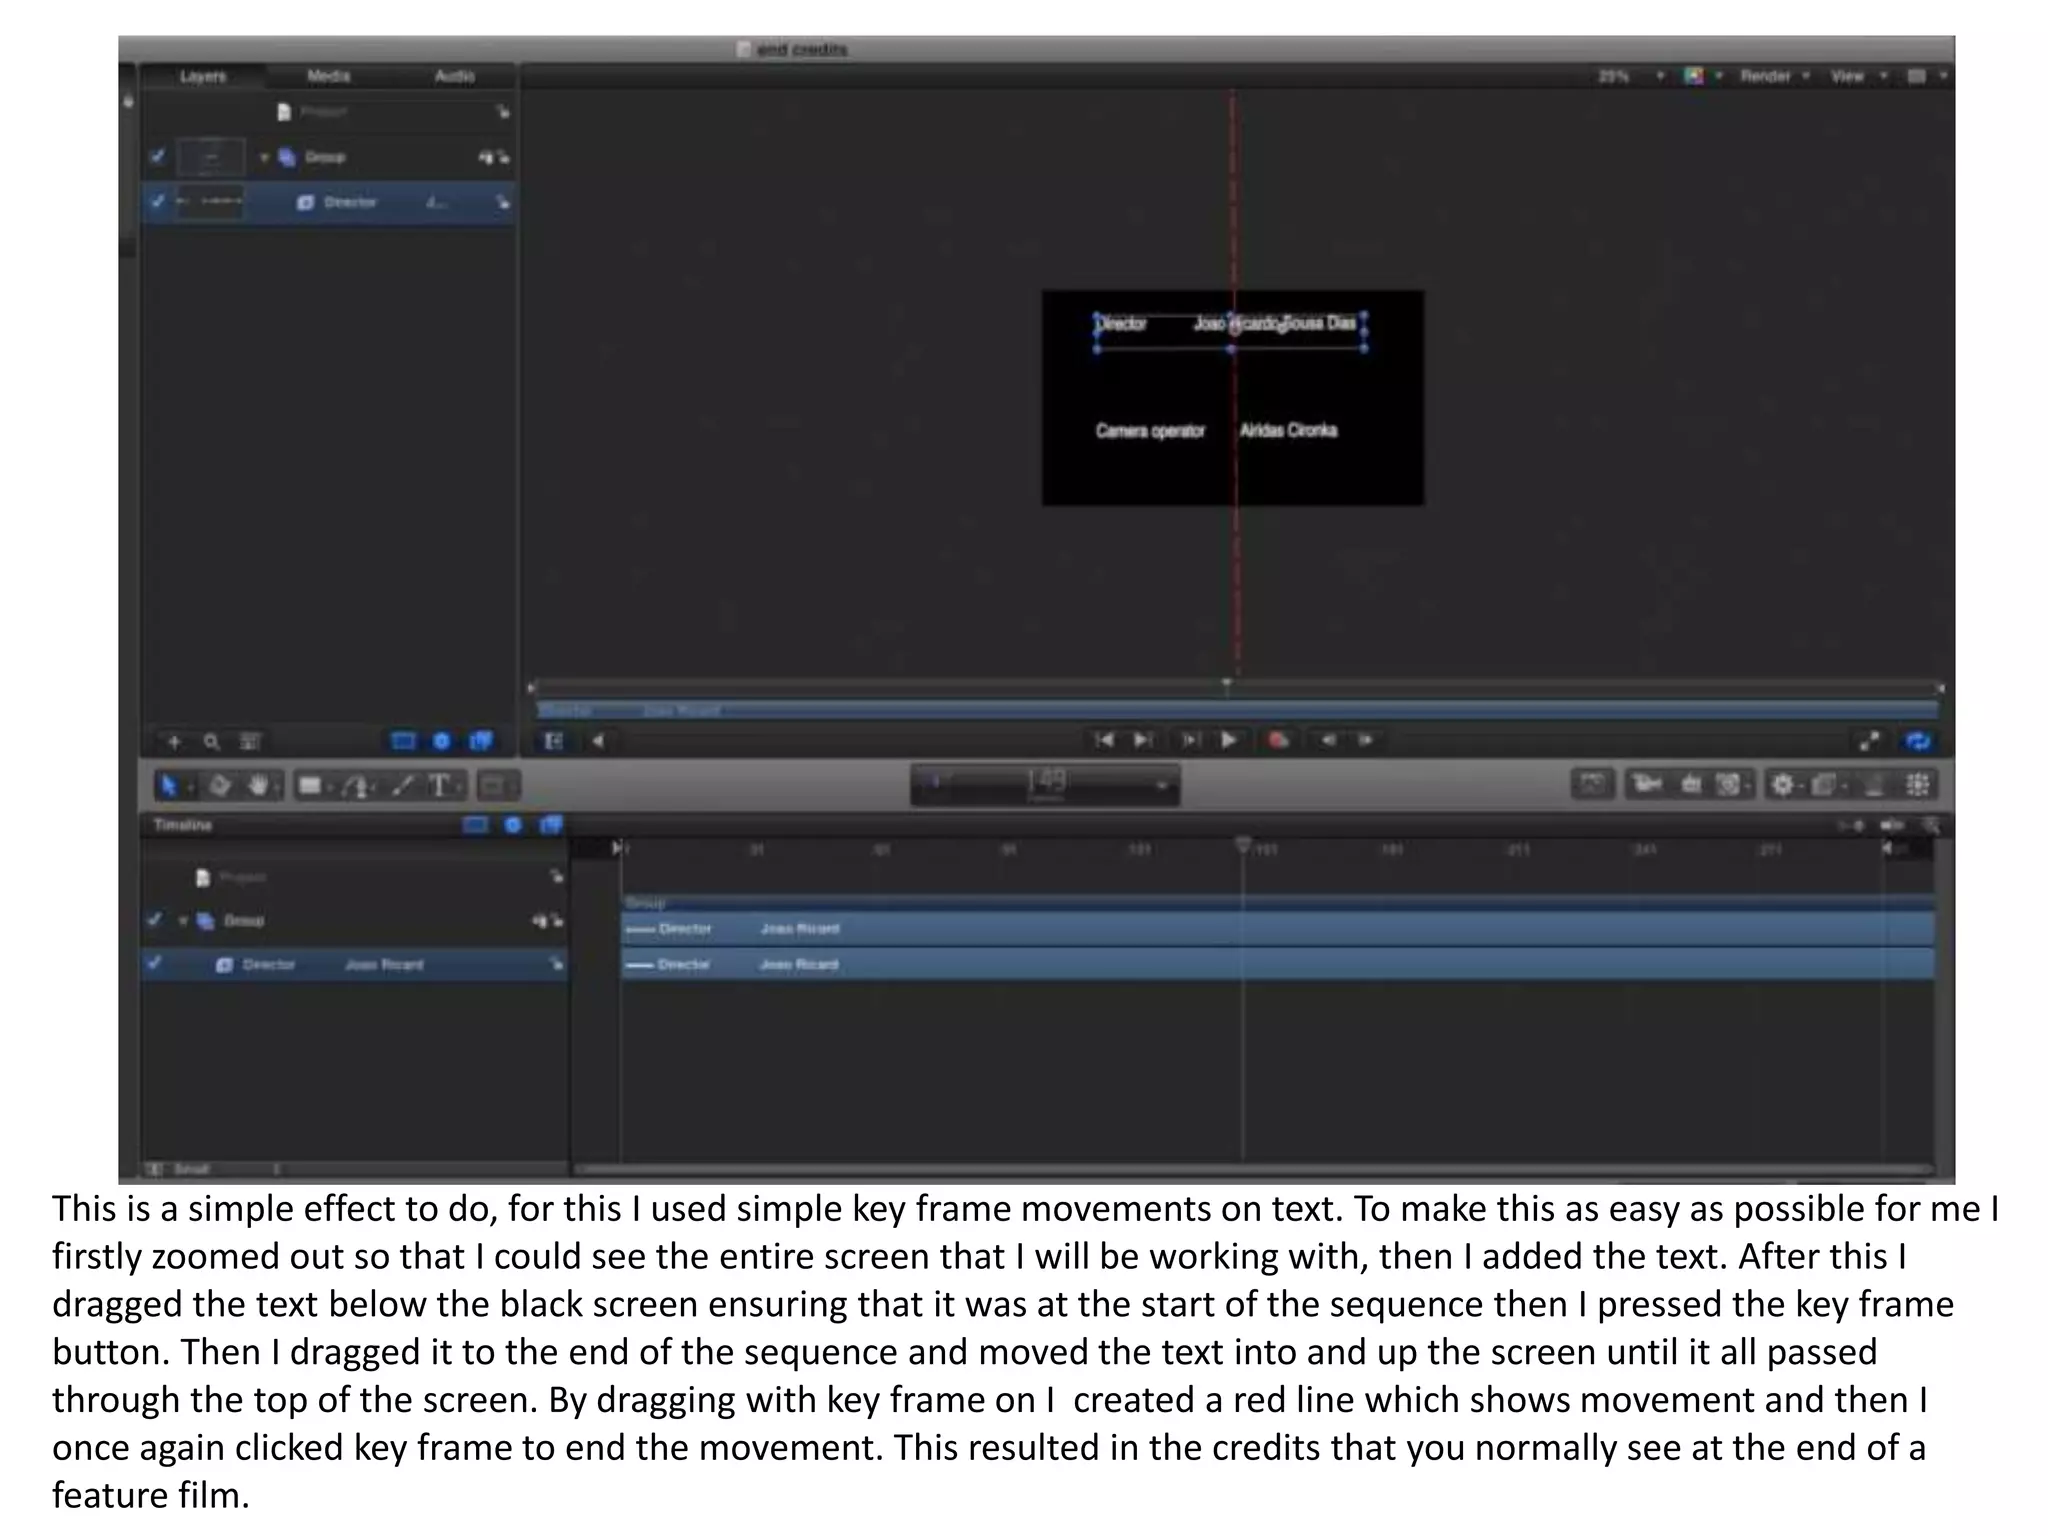Viewport: 2048px width, 1536px height.
Task: Select the Pan hand tool
Action: [258, 786]
